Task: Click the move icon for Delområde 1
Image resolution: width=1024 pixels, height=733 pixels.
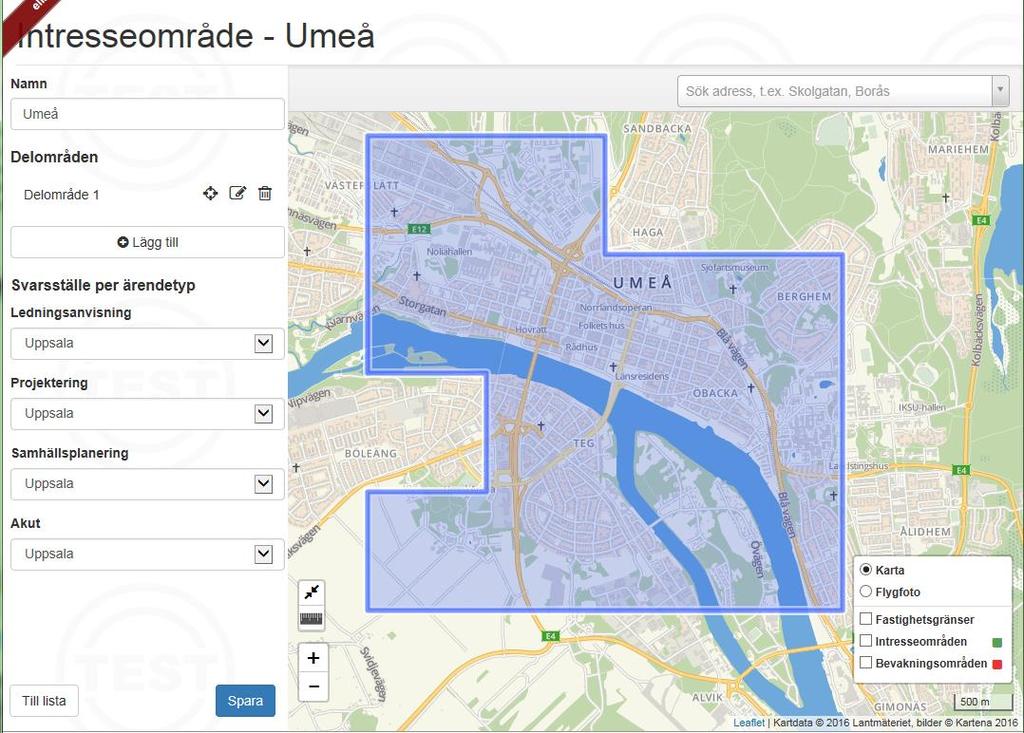Action: pyautogui.click(x=210, y=193)
